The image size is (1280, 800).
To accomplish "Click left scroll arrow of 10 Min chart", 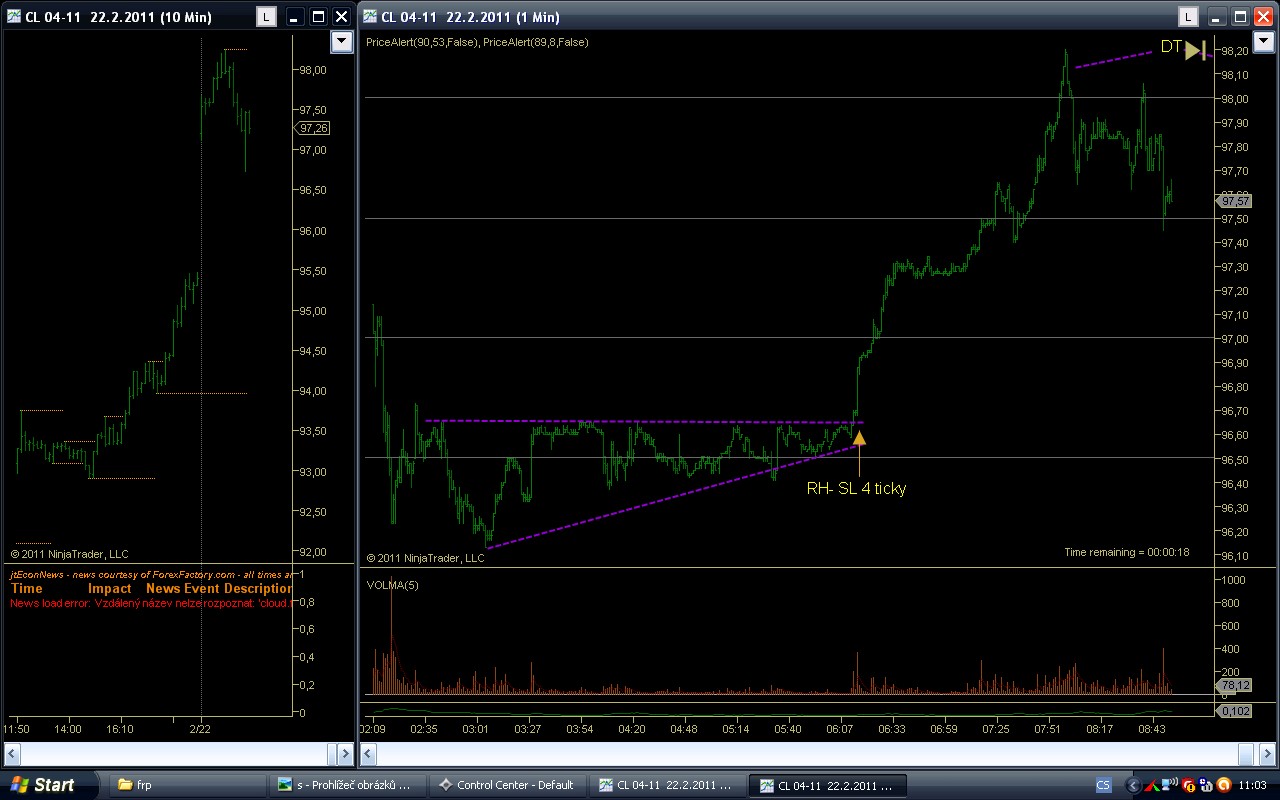I will (13, 753).
